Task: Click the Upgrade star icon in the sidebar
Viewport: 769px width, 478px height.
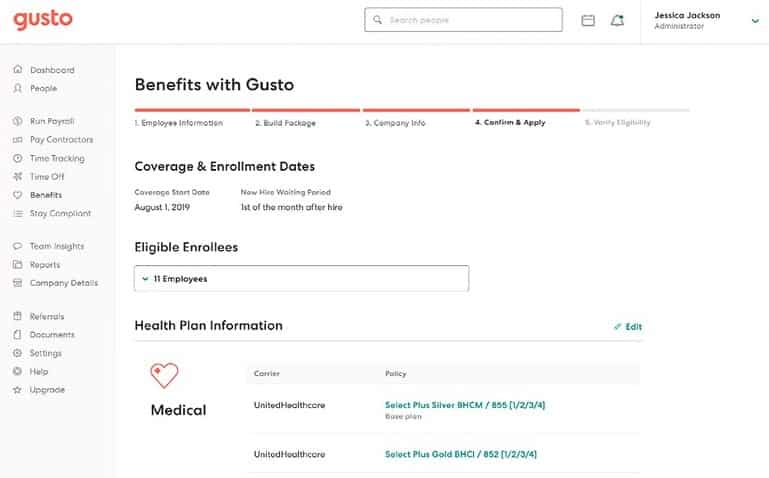Action: click(x=18, y=389)
